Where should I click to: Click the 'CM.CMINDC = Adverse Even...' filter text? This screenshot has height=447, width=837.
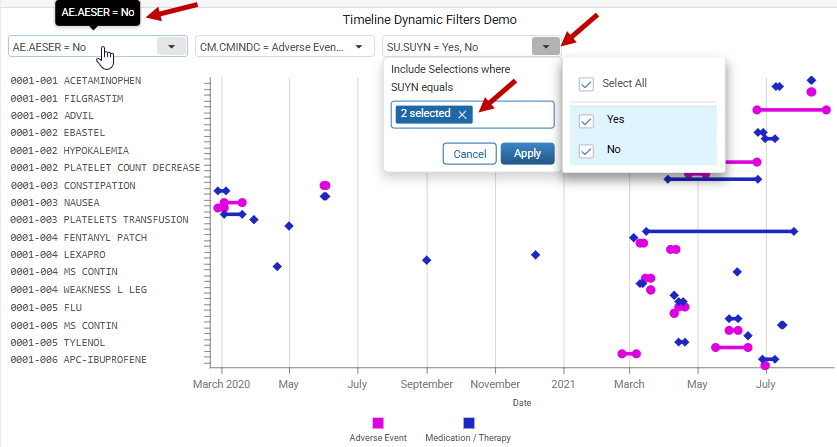click(272, 47)
